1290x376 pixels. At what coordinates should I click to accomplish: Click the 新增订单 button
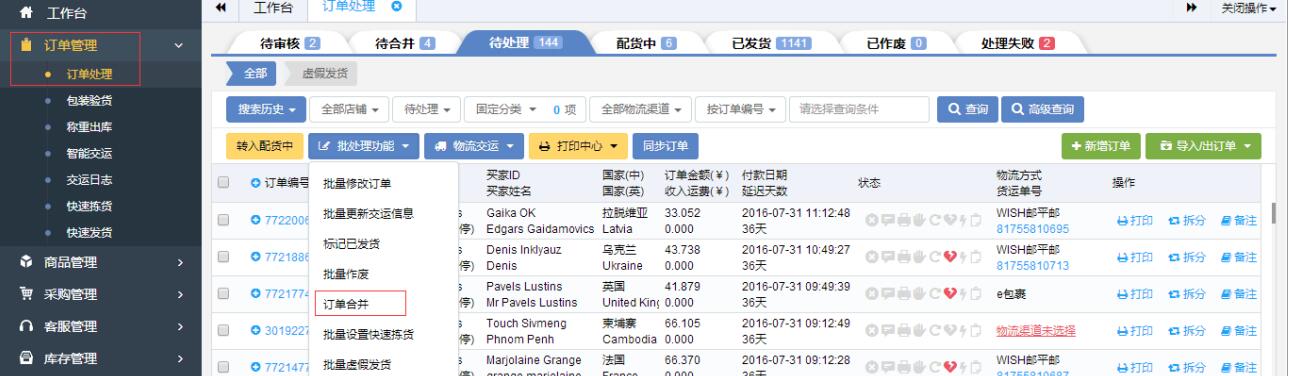click(1101, 147)
